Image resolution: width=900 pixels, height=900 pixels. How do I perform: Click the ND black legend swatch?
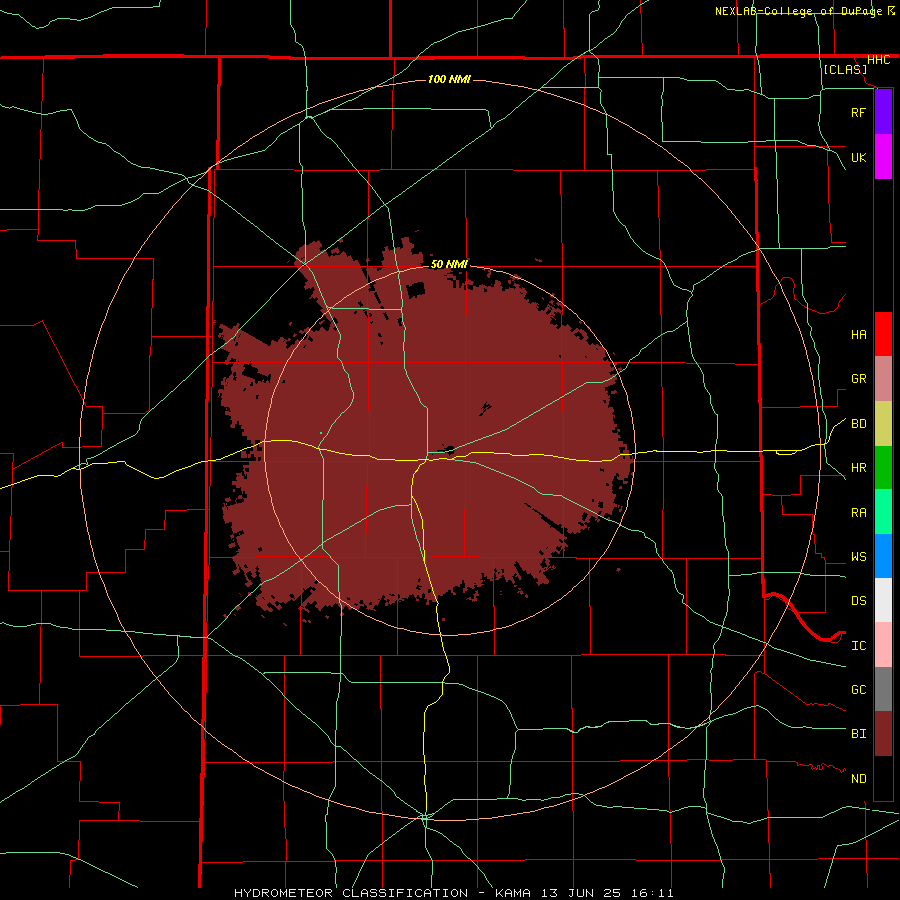(883, 778)
